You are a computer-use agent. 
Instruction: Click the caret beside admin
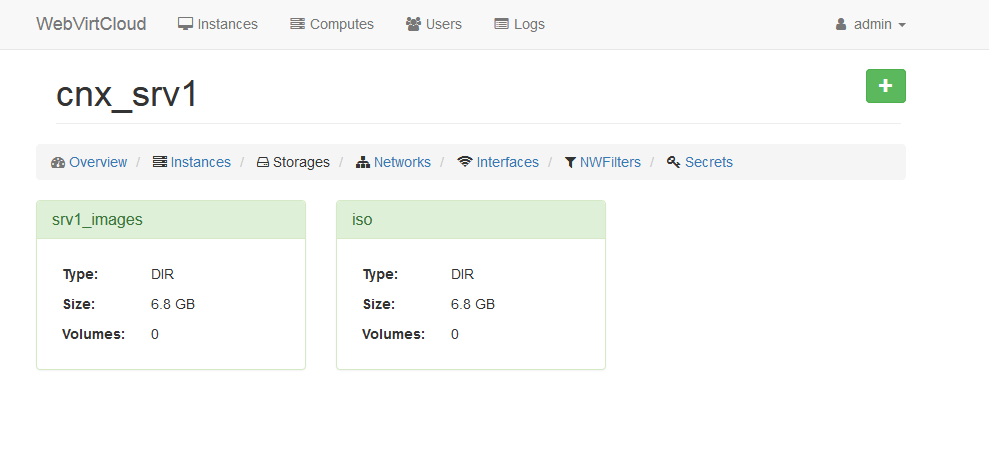point(902,25)
